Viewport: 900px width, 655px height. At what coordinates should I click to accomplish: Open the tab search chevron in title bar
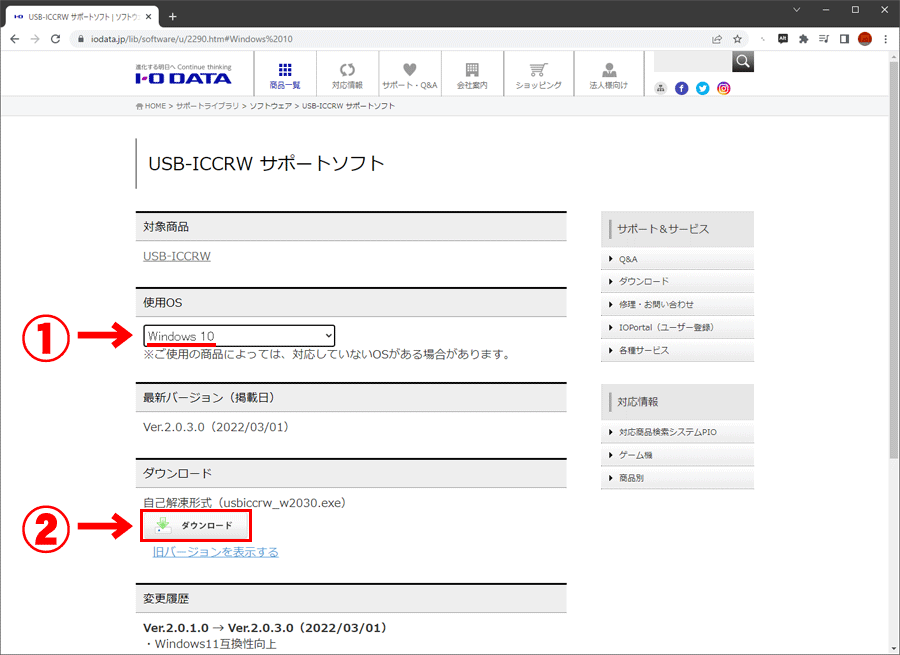(x=797, y=10)
